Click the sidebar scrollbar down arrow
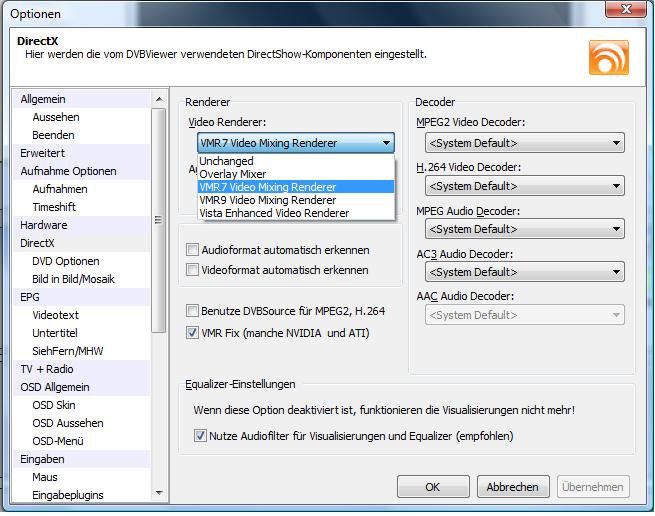 tap(158, 495)
